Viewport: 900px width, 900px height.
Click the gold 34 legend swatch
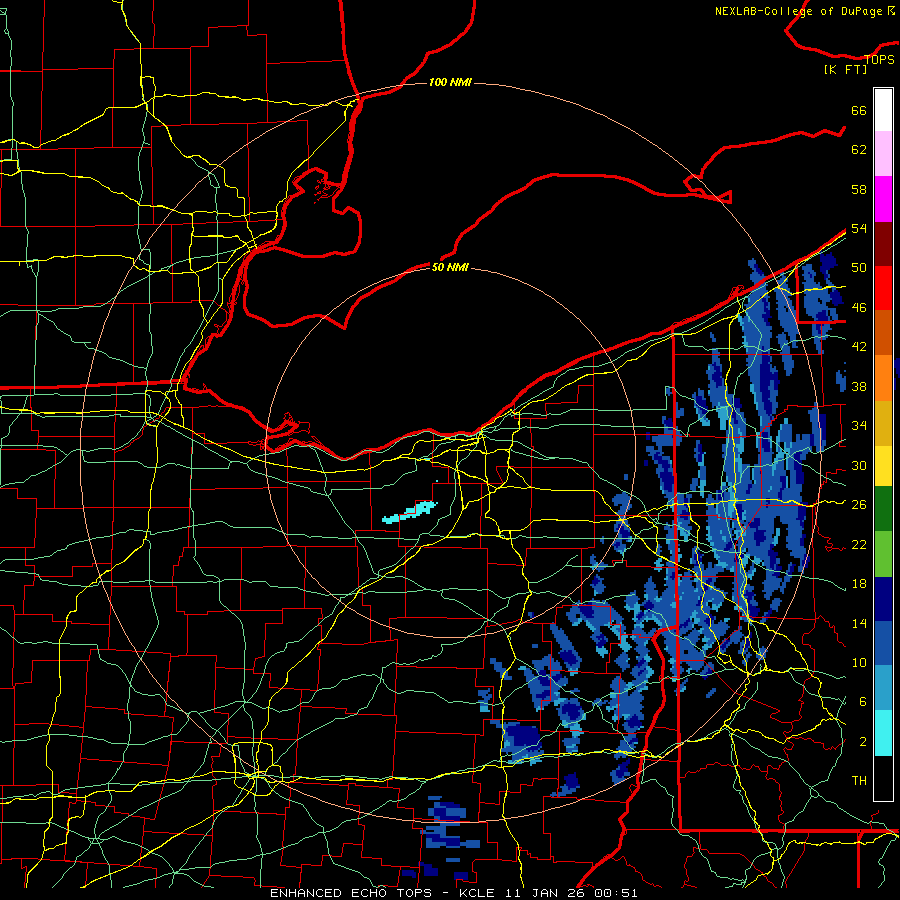[883, 423]
